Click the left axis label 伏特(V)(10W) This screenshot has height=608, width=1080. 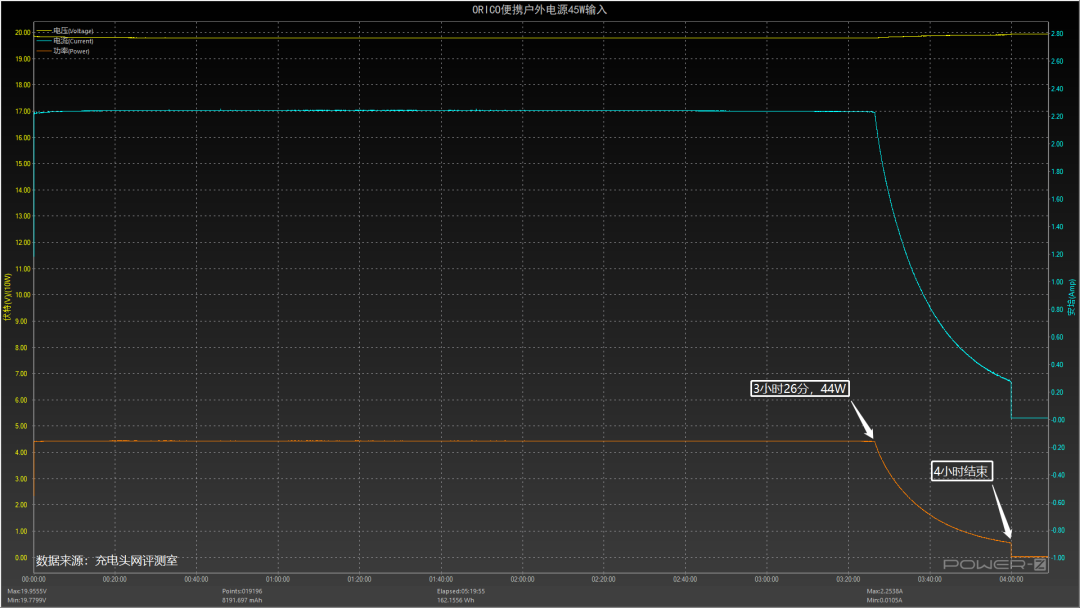(8, 297)
